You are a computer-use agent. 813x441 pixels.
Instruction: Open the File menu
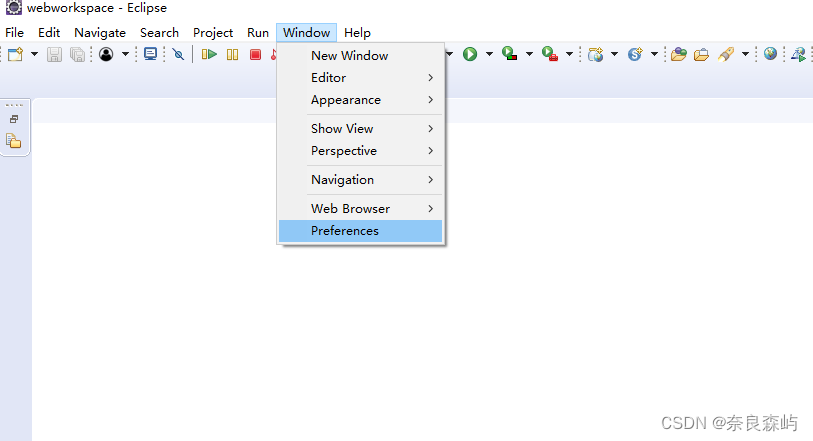point(15,33)
